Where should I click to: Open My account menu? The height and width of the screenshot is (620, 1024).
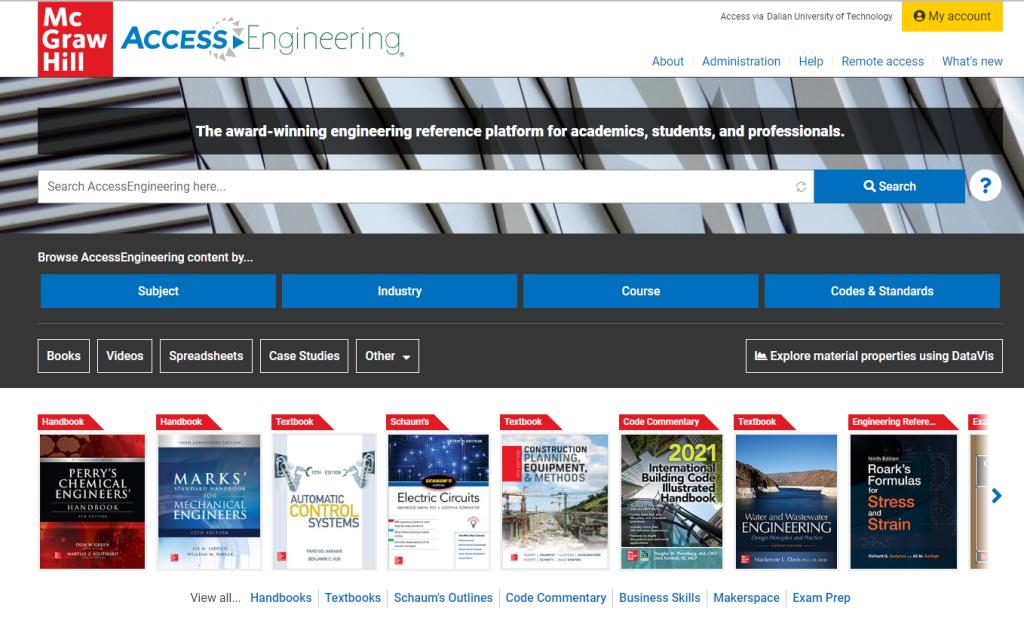(952, 16)
